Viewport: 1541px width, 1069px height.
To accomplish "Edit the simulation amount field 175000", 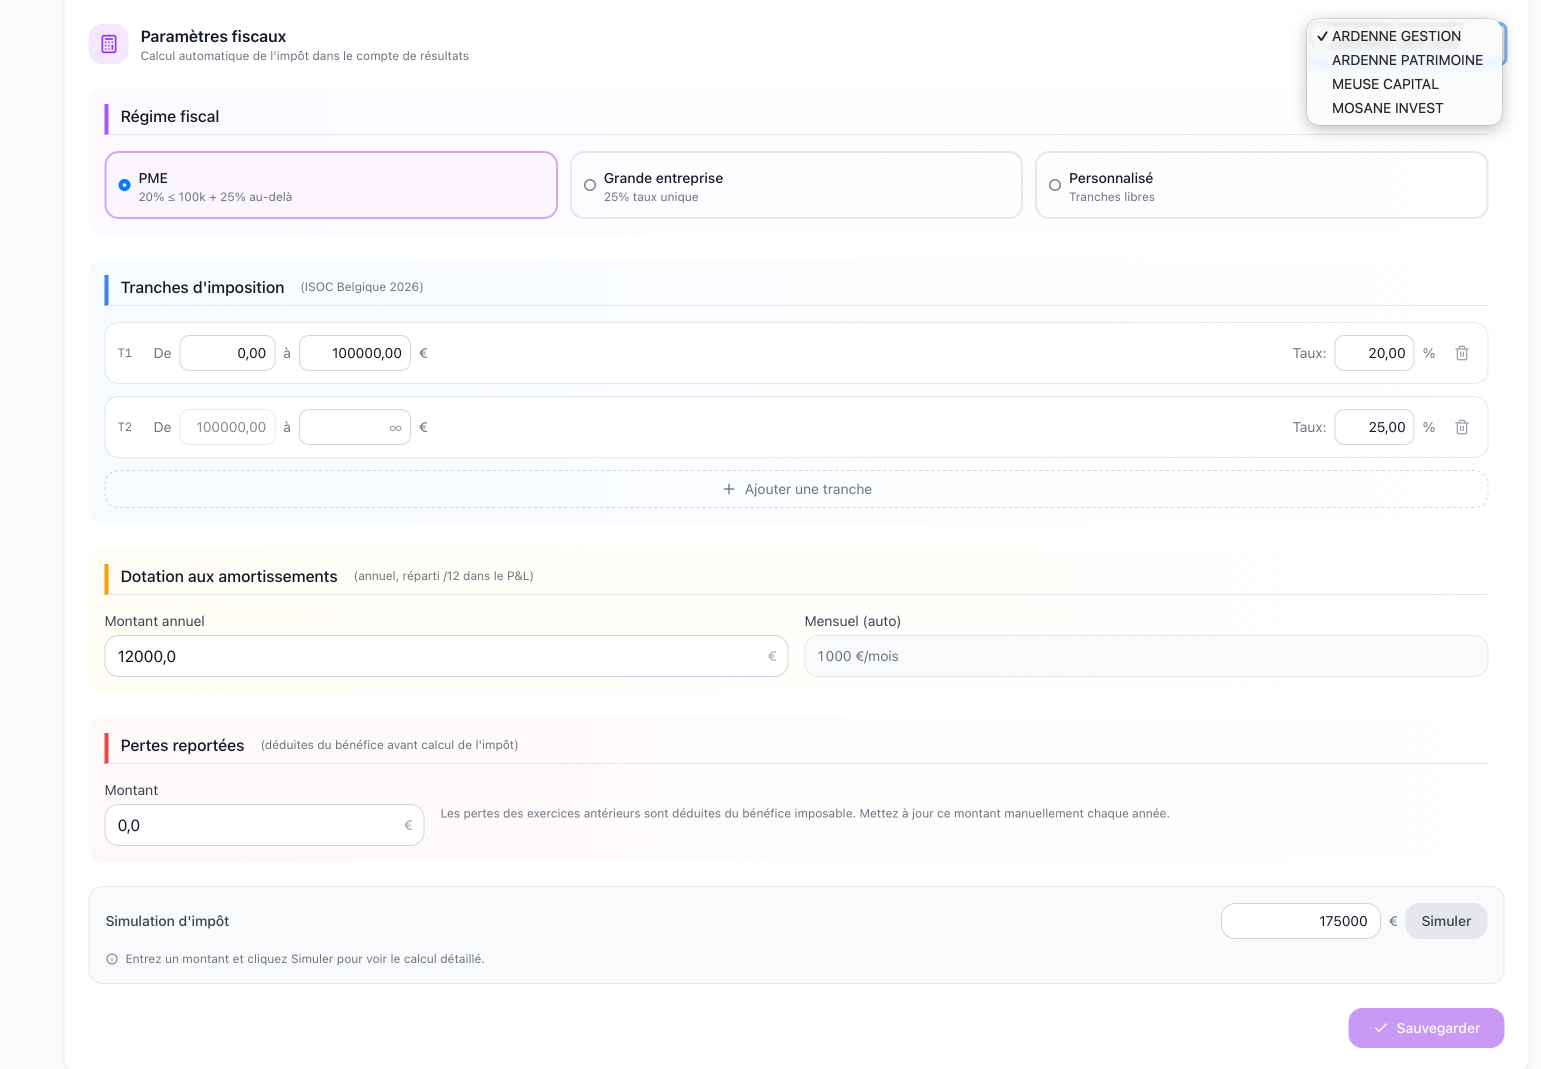I will pyautogui.click(x=1300, y=921).
